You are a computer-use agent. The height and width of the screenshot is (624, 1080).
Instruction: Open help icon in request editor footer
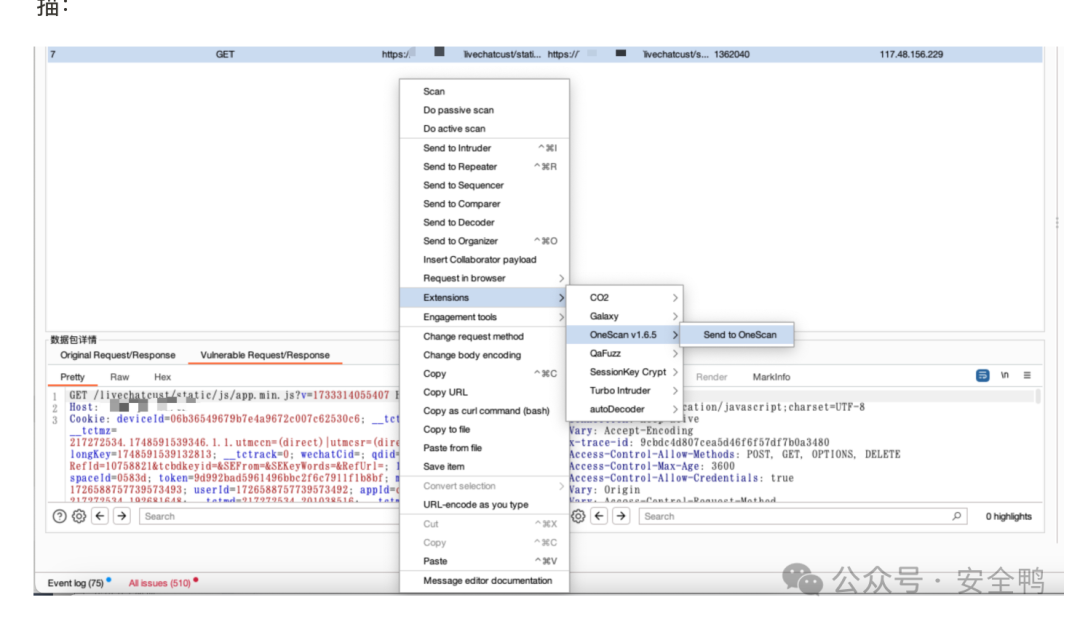tap(59, 516)
